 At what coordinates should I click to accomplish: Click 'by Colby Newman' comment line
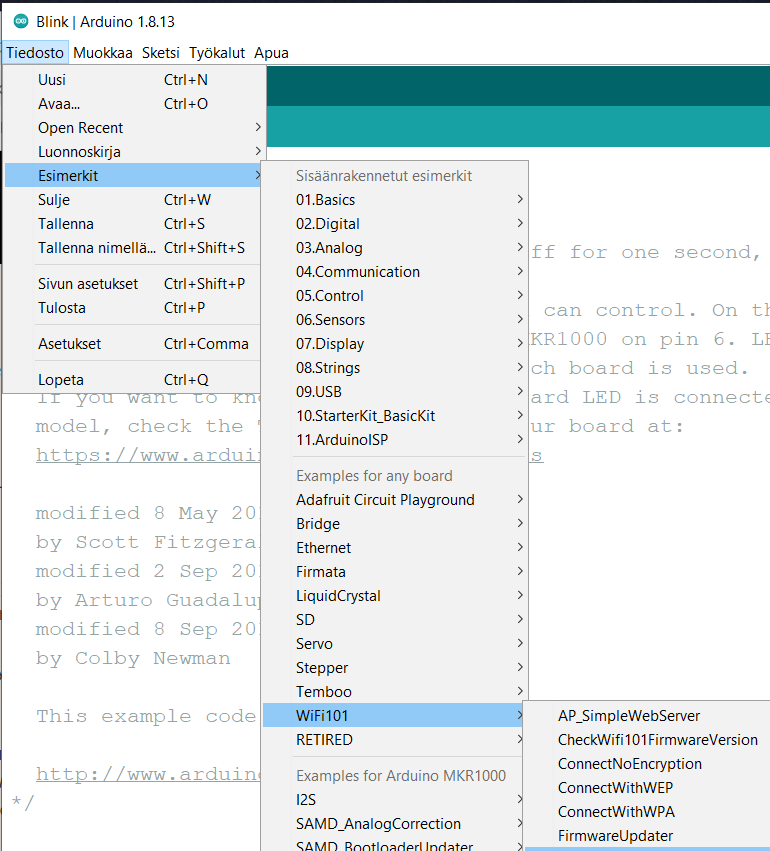click(133, 658)
